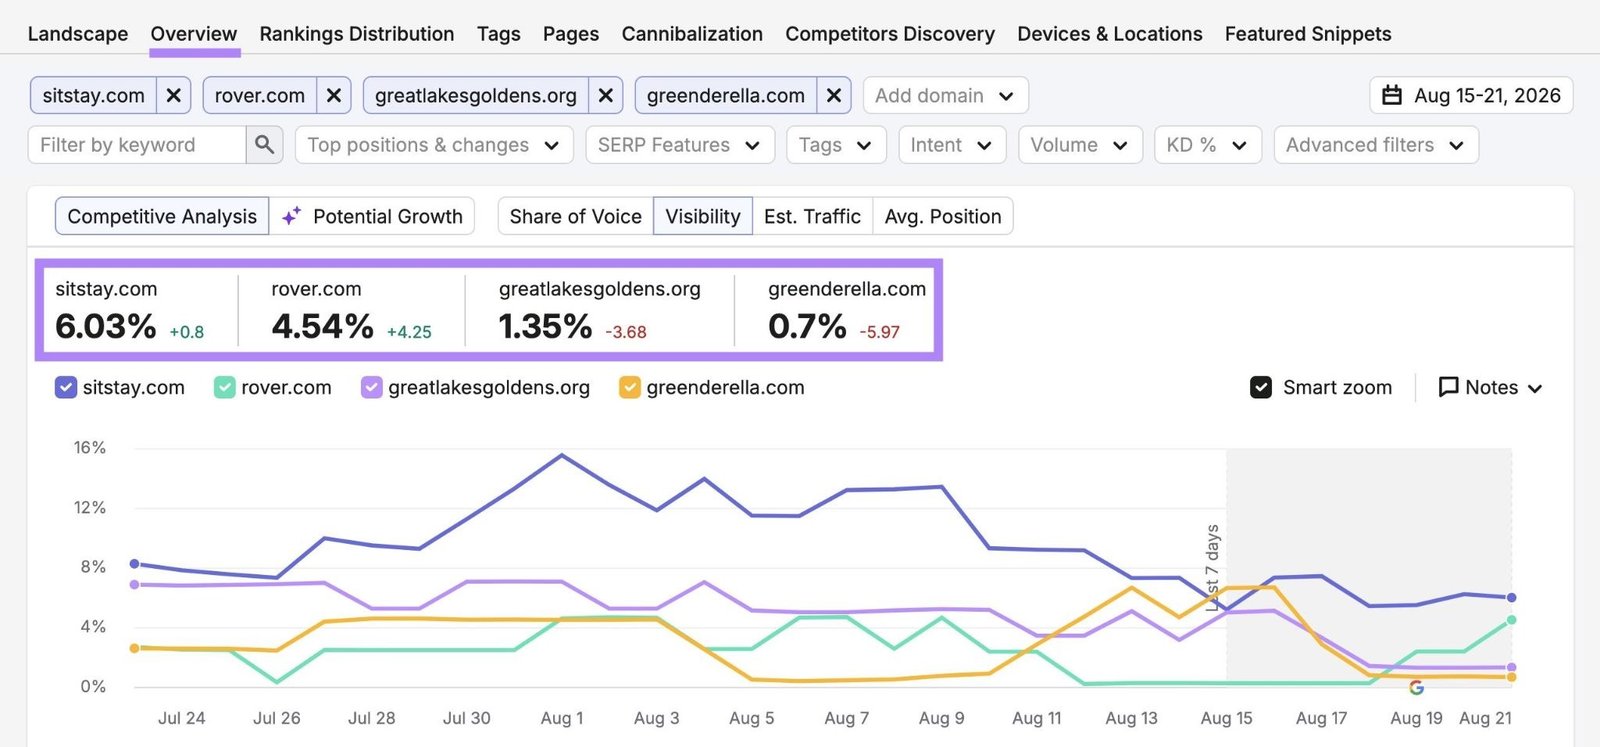Screen dimensions: 1600x747
Task: Open the KD % filter dropdown
Action: click(1208, 145)
